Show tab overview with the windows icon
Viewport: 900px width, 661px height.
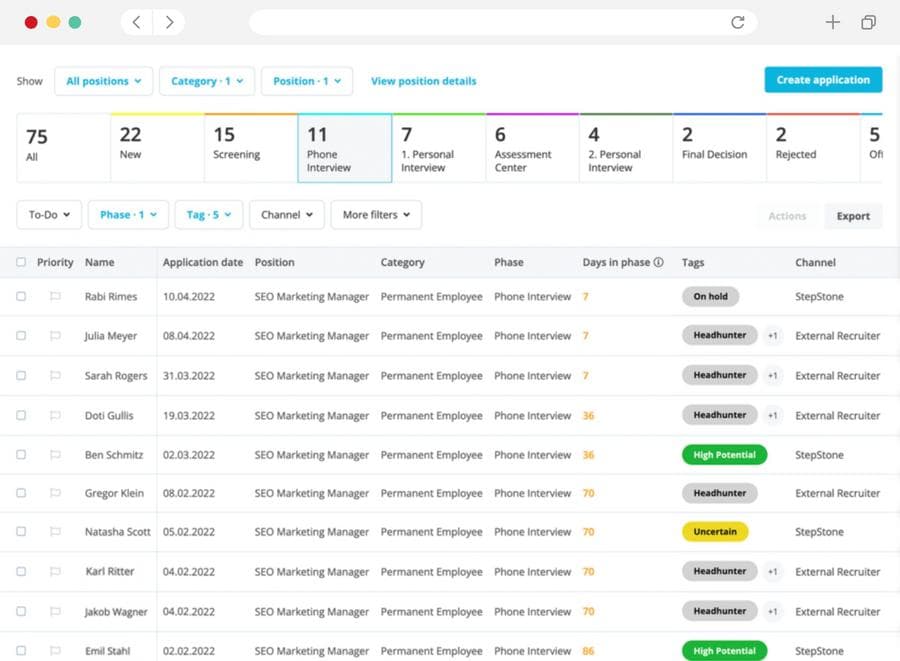868,22
